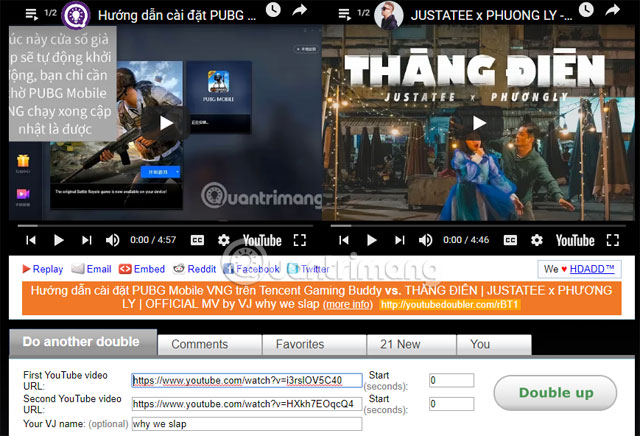Focus the Second YouTube video URL field
Image resolution: width=640 pixels, height=436 pixels.
(x=247, y=404)
